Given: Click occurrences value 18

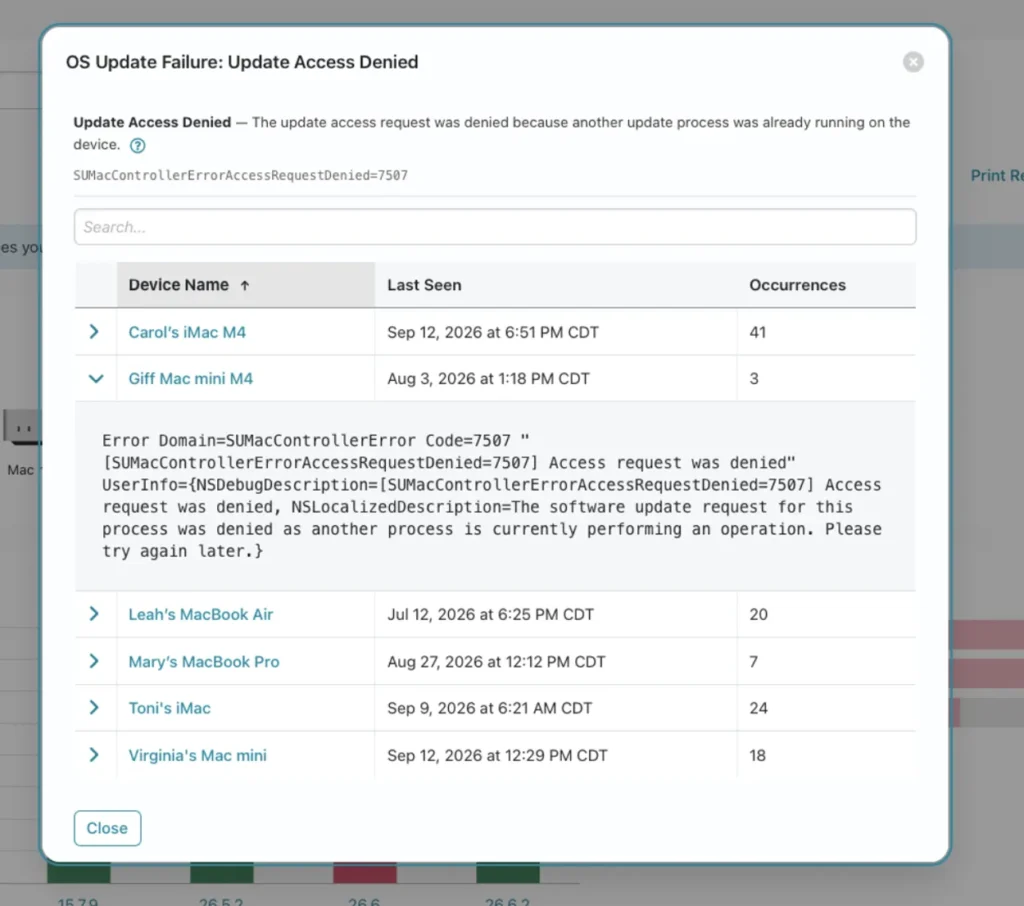Looking at the screenshot, I should 758,756.
